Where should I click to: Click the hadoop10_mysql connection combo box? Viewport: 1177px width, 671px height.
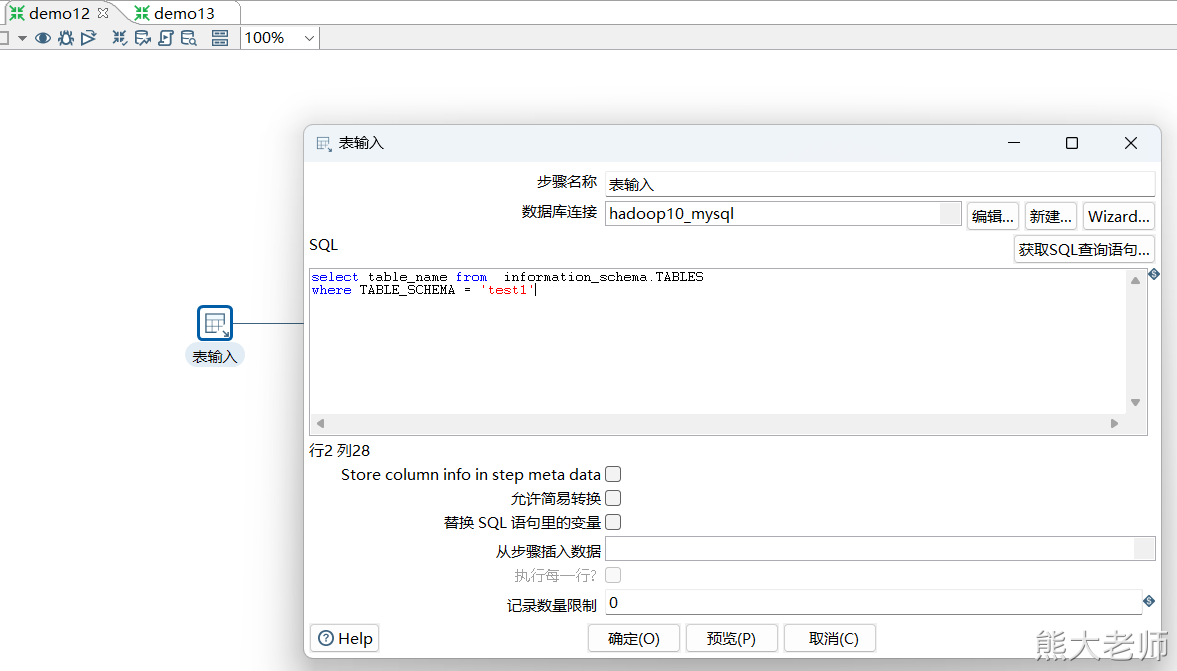click(x=783, y=214)
